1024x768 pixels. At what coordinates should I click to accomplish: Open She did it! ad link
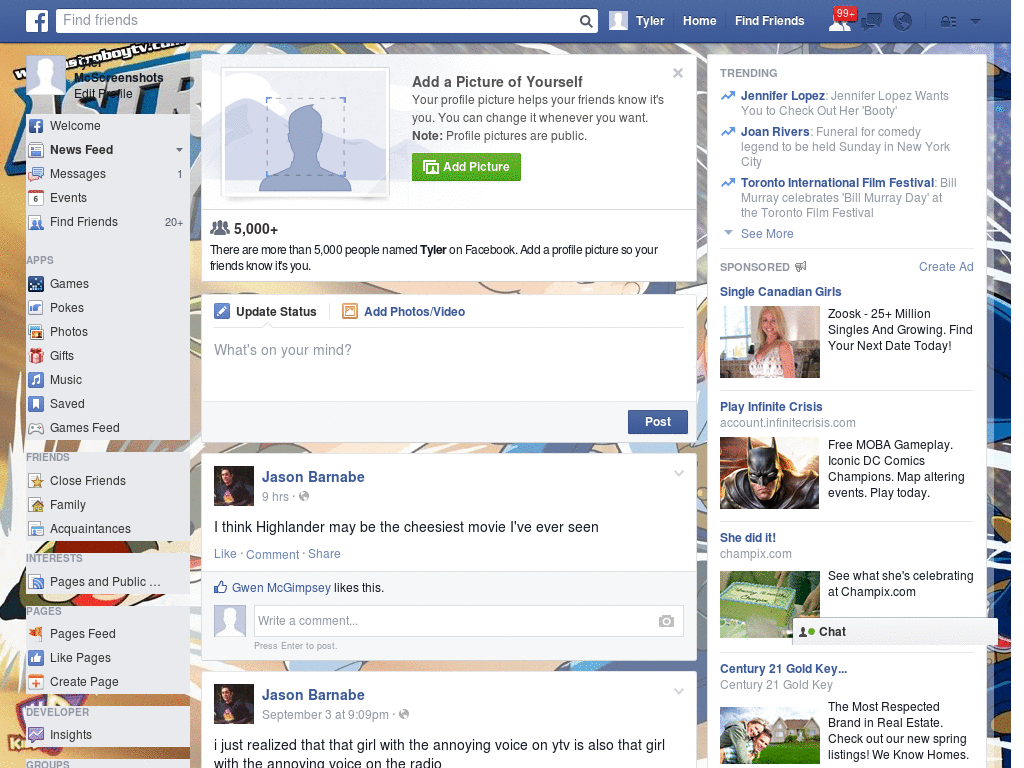point(748,537)
